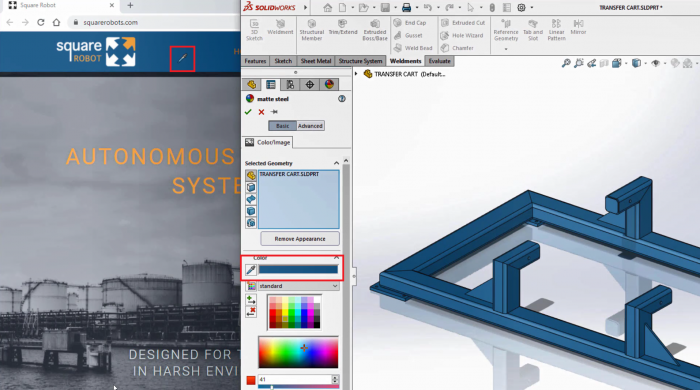Toggle the Select Surfaces filter
This screenshot has height=390, width=700.
(x=251, y=199)
